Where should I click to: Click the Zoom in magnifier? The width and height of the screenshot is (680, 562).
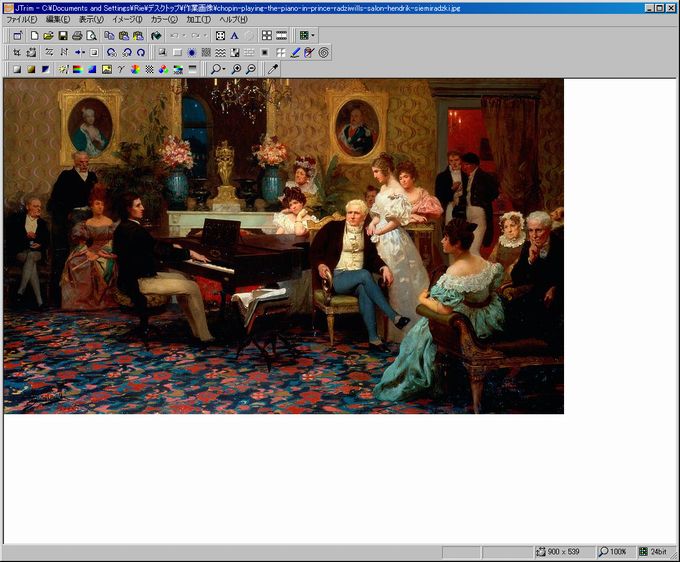point(236,69)
